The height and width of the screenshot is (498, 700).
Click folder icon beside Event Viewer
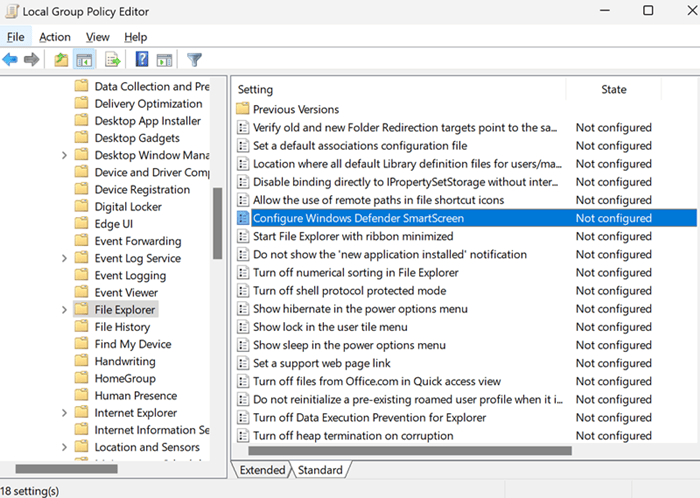81,292
